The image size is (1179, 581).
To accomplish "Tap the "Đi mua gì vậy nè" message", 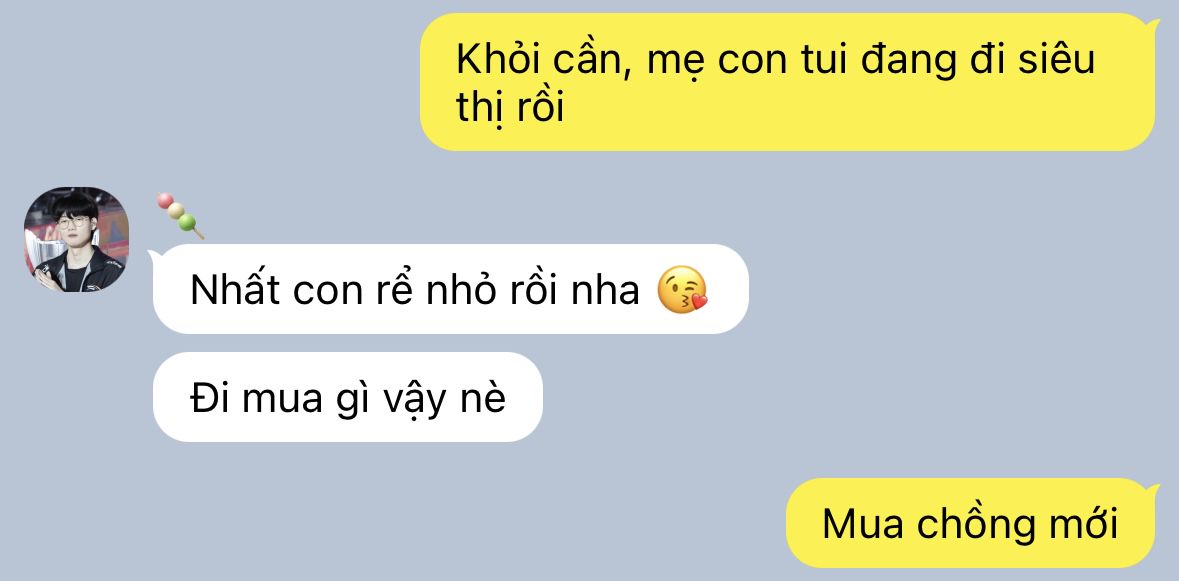I will (347, 397).
